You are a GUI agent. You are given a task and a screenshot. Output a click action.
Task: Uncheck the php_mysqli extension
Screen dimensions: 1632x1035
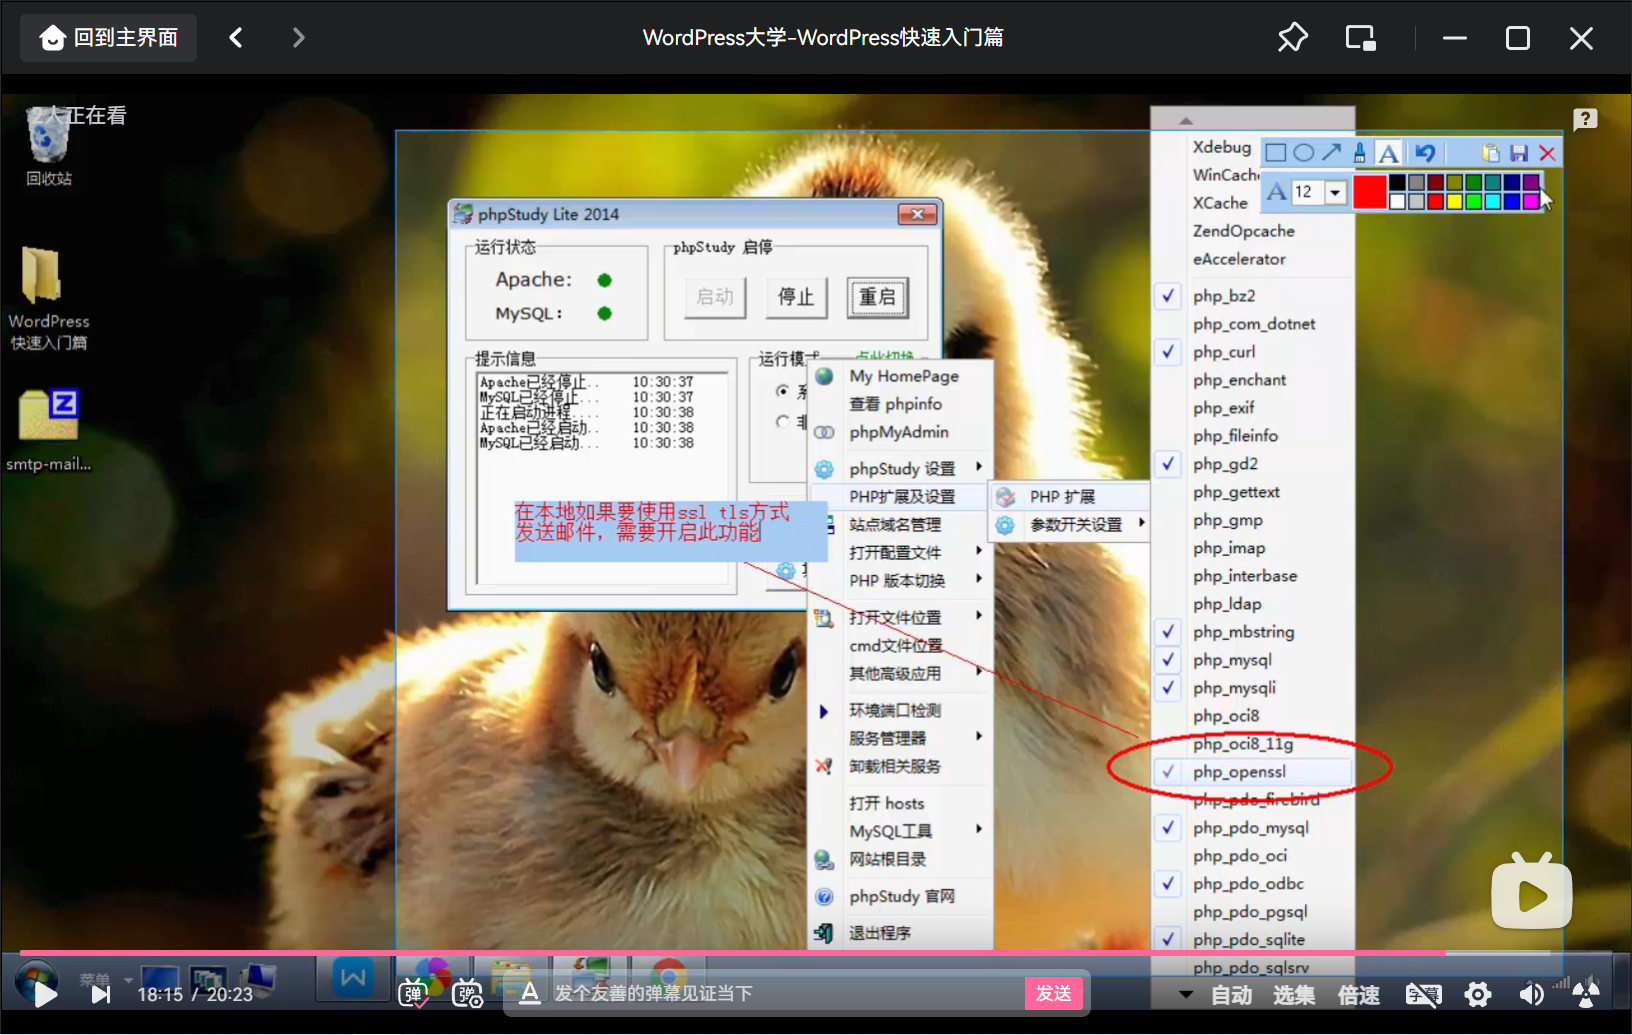(1253, 688)
